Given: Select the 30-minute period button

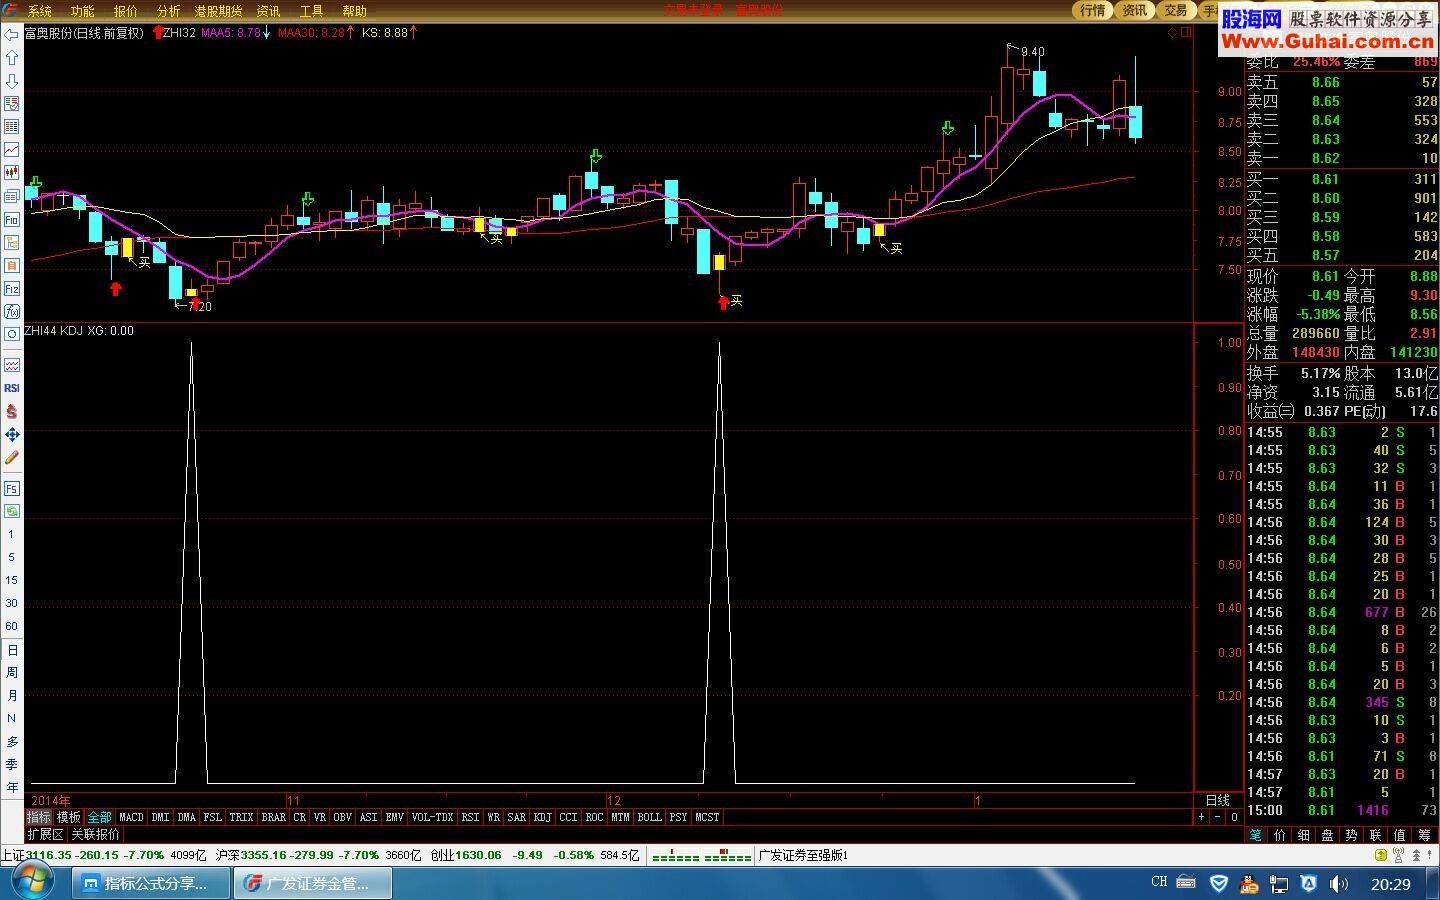Looking at the screenshot, I should click(12, 603).
